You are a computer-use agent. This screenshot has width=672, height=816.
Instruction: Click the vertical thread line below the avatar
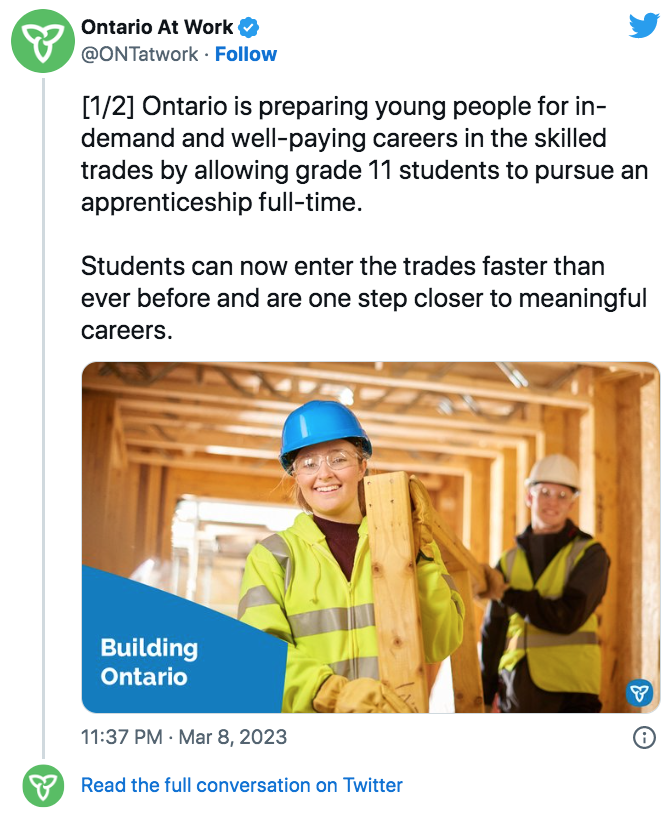pyautogui.click(x=41, y=400)
